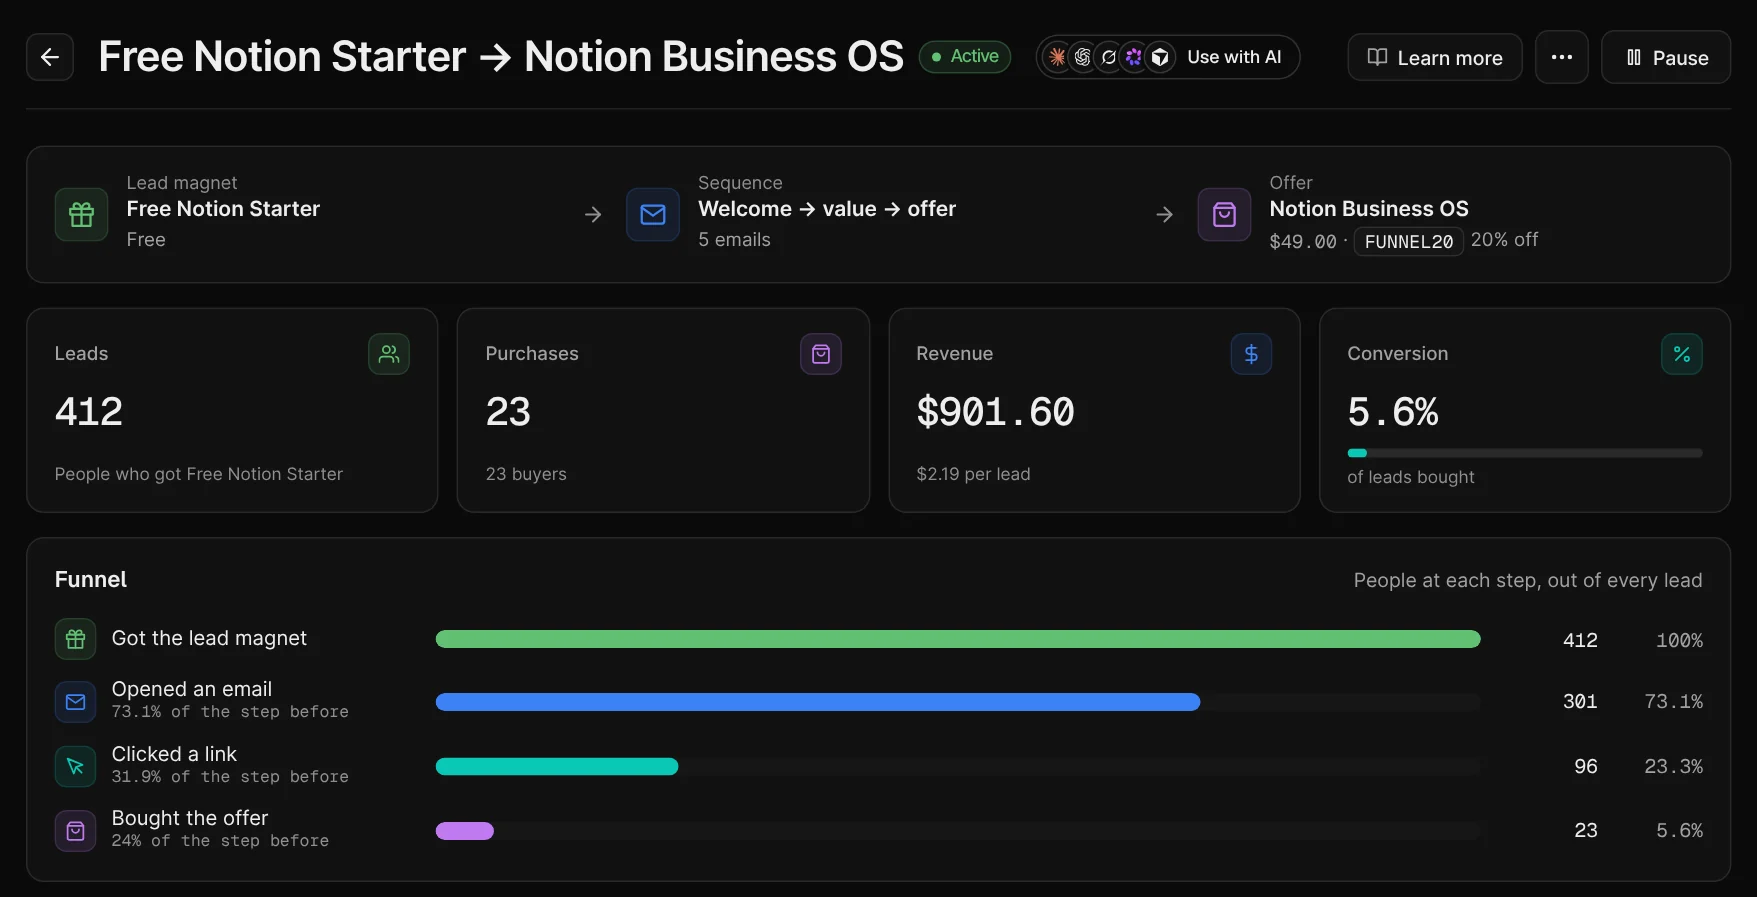This screenshot has height=897, width=1757.
Task: Click the '24% of the step before' text
Action: pyautogui.click(x=220, y=841)
